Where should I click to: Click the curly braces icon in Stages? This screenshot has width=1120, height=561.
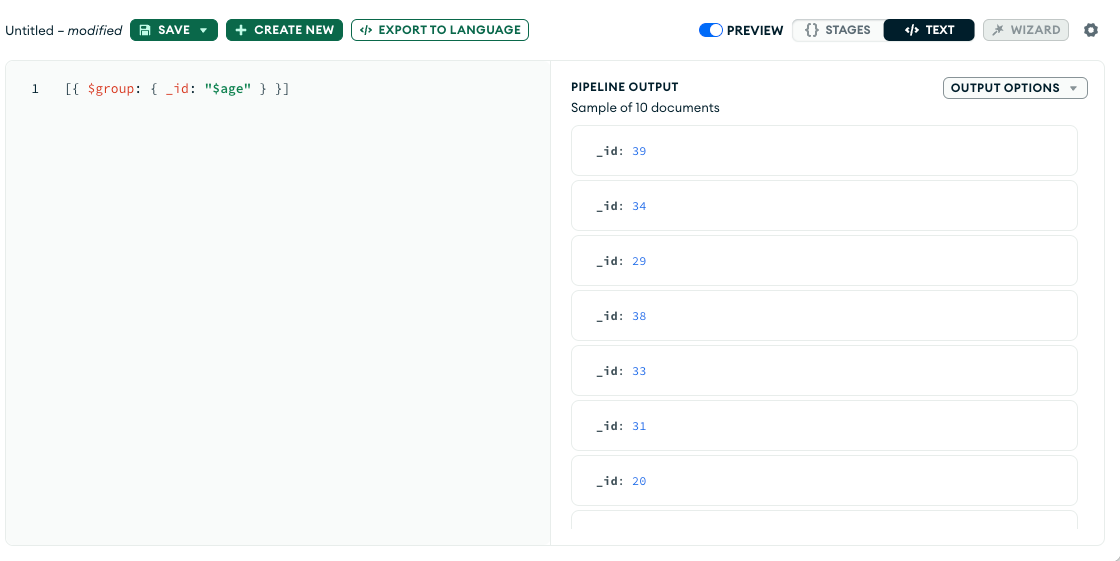pos(812,30)
